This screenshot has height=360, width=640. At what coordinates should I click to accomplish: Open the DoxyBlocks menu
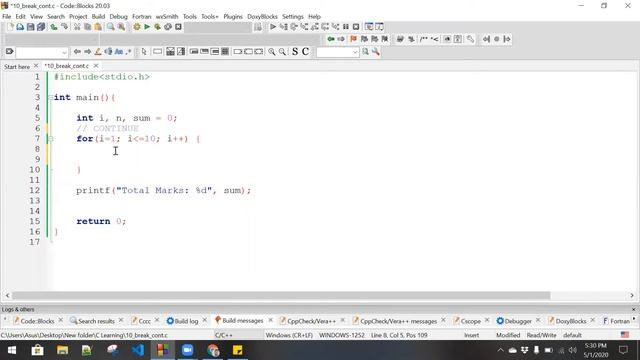(x=262, y=17)
